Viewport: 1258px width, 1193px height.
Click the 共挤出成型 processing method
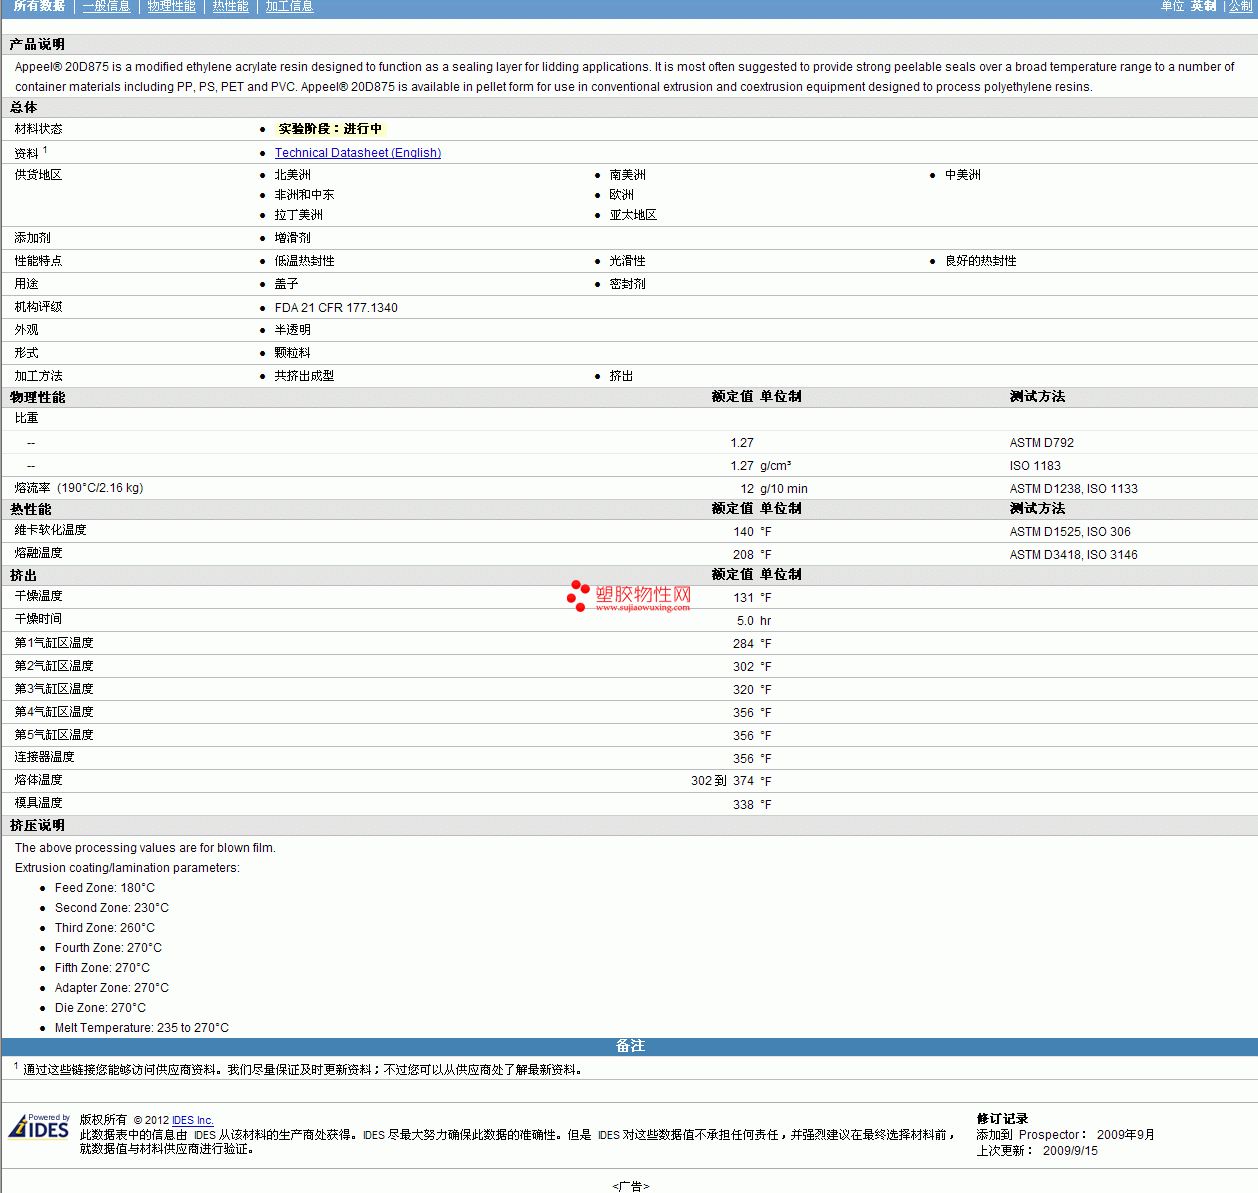(305, 376)
